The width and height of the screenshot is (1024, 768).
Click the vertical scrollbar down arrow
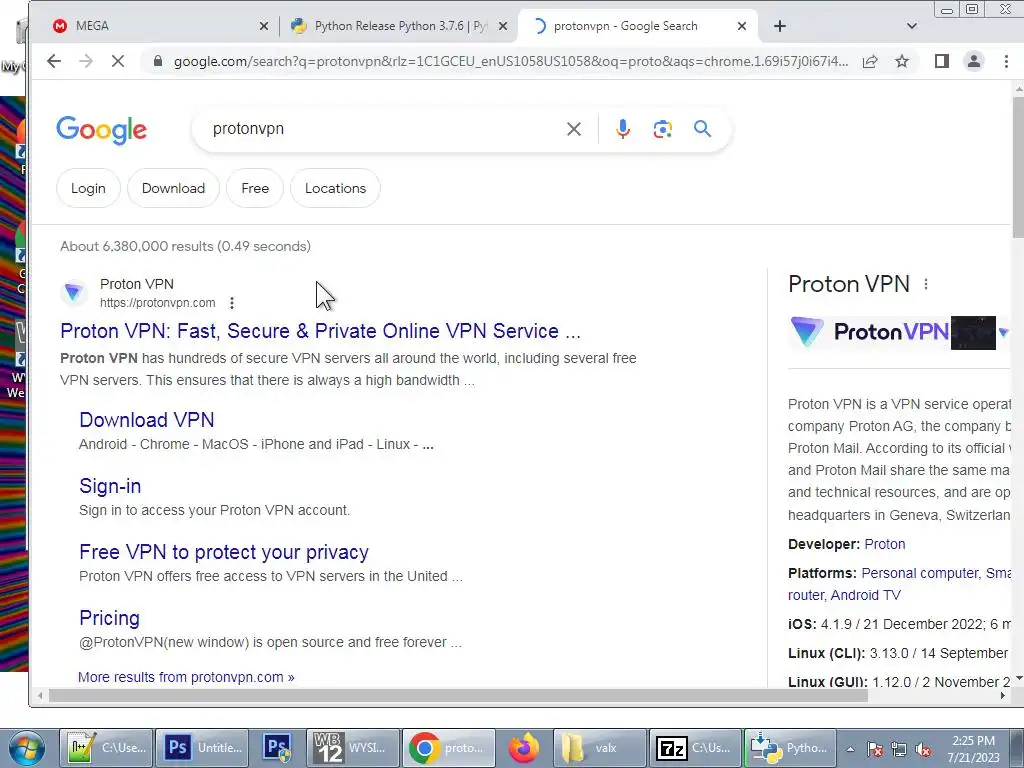click(1018, 679)
